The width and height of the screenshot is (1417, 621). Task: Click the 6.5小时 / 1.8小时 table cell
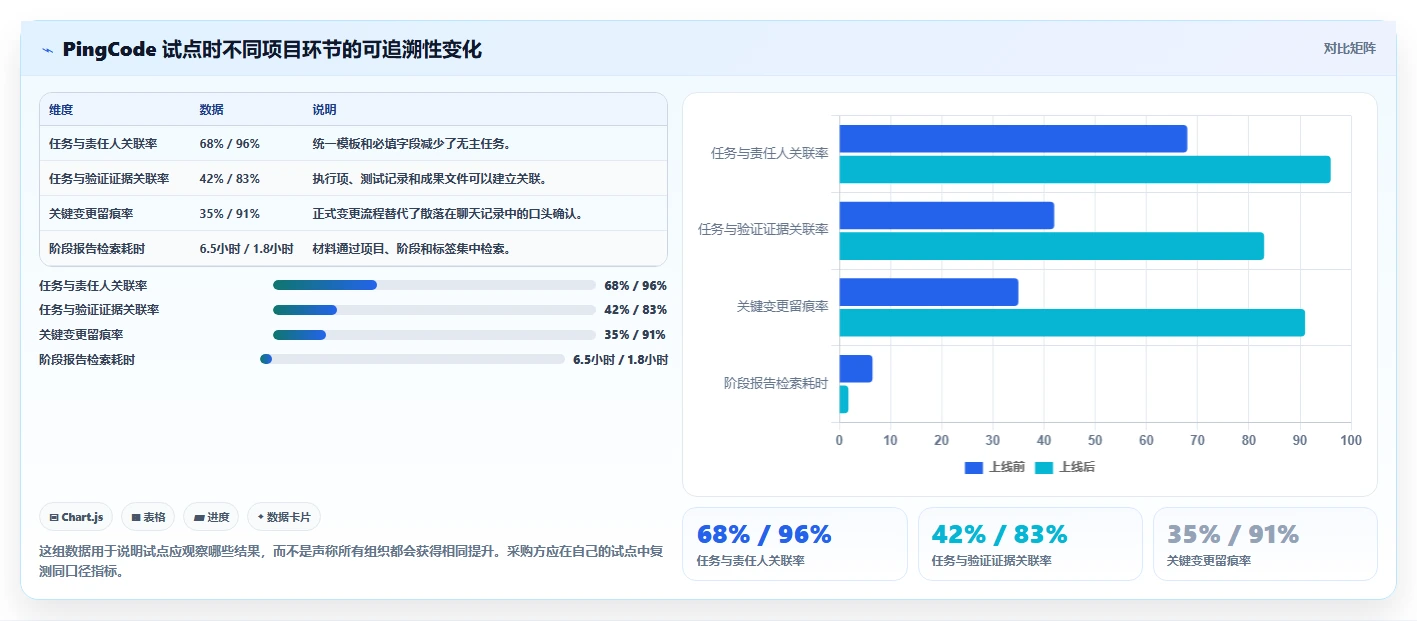click(246, 249)
